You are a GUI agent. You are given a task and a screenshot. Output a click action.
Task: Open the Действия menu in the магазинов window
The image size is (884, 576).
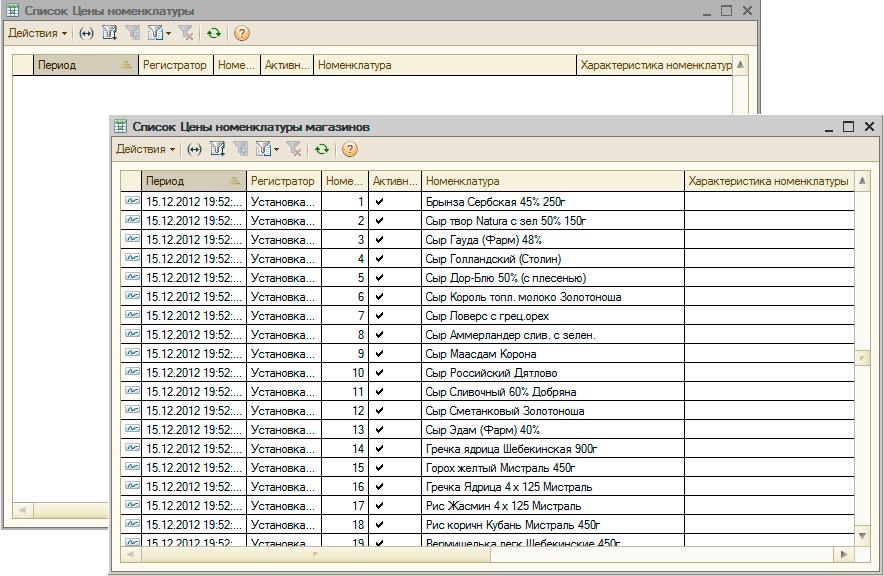click(145, 149)
